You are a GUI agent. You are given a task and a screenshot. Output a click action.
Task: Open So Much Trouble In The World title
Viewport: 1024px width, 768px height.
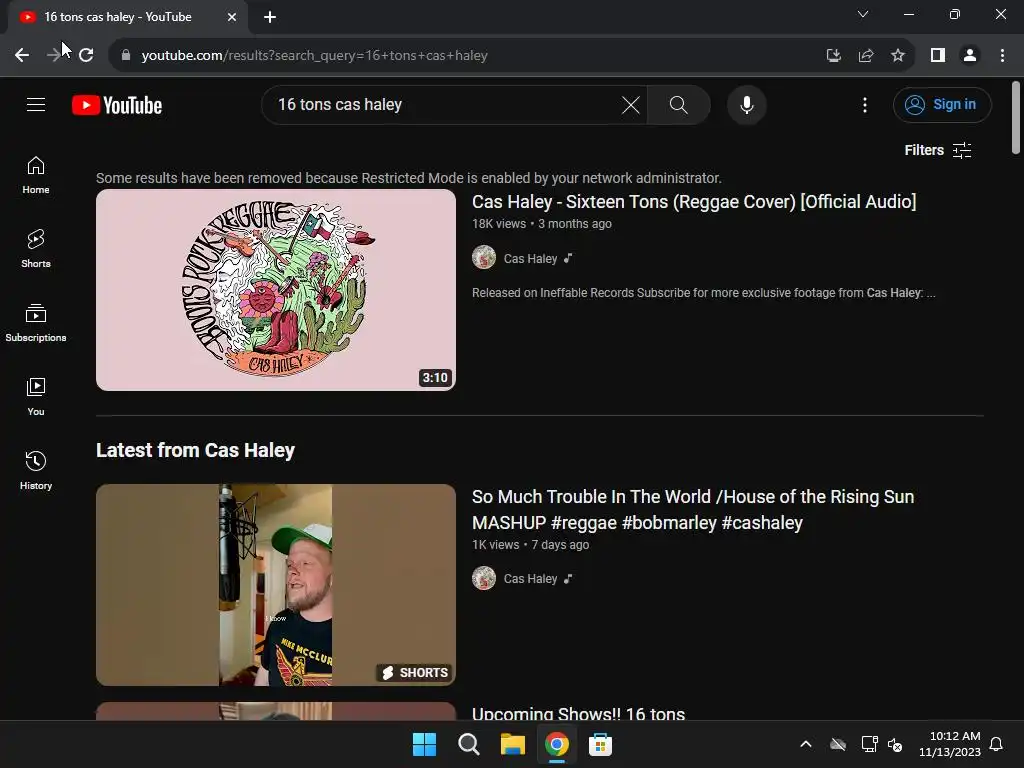pyautogui.click(x=693, y=509)
